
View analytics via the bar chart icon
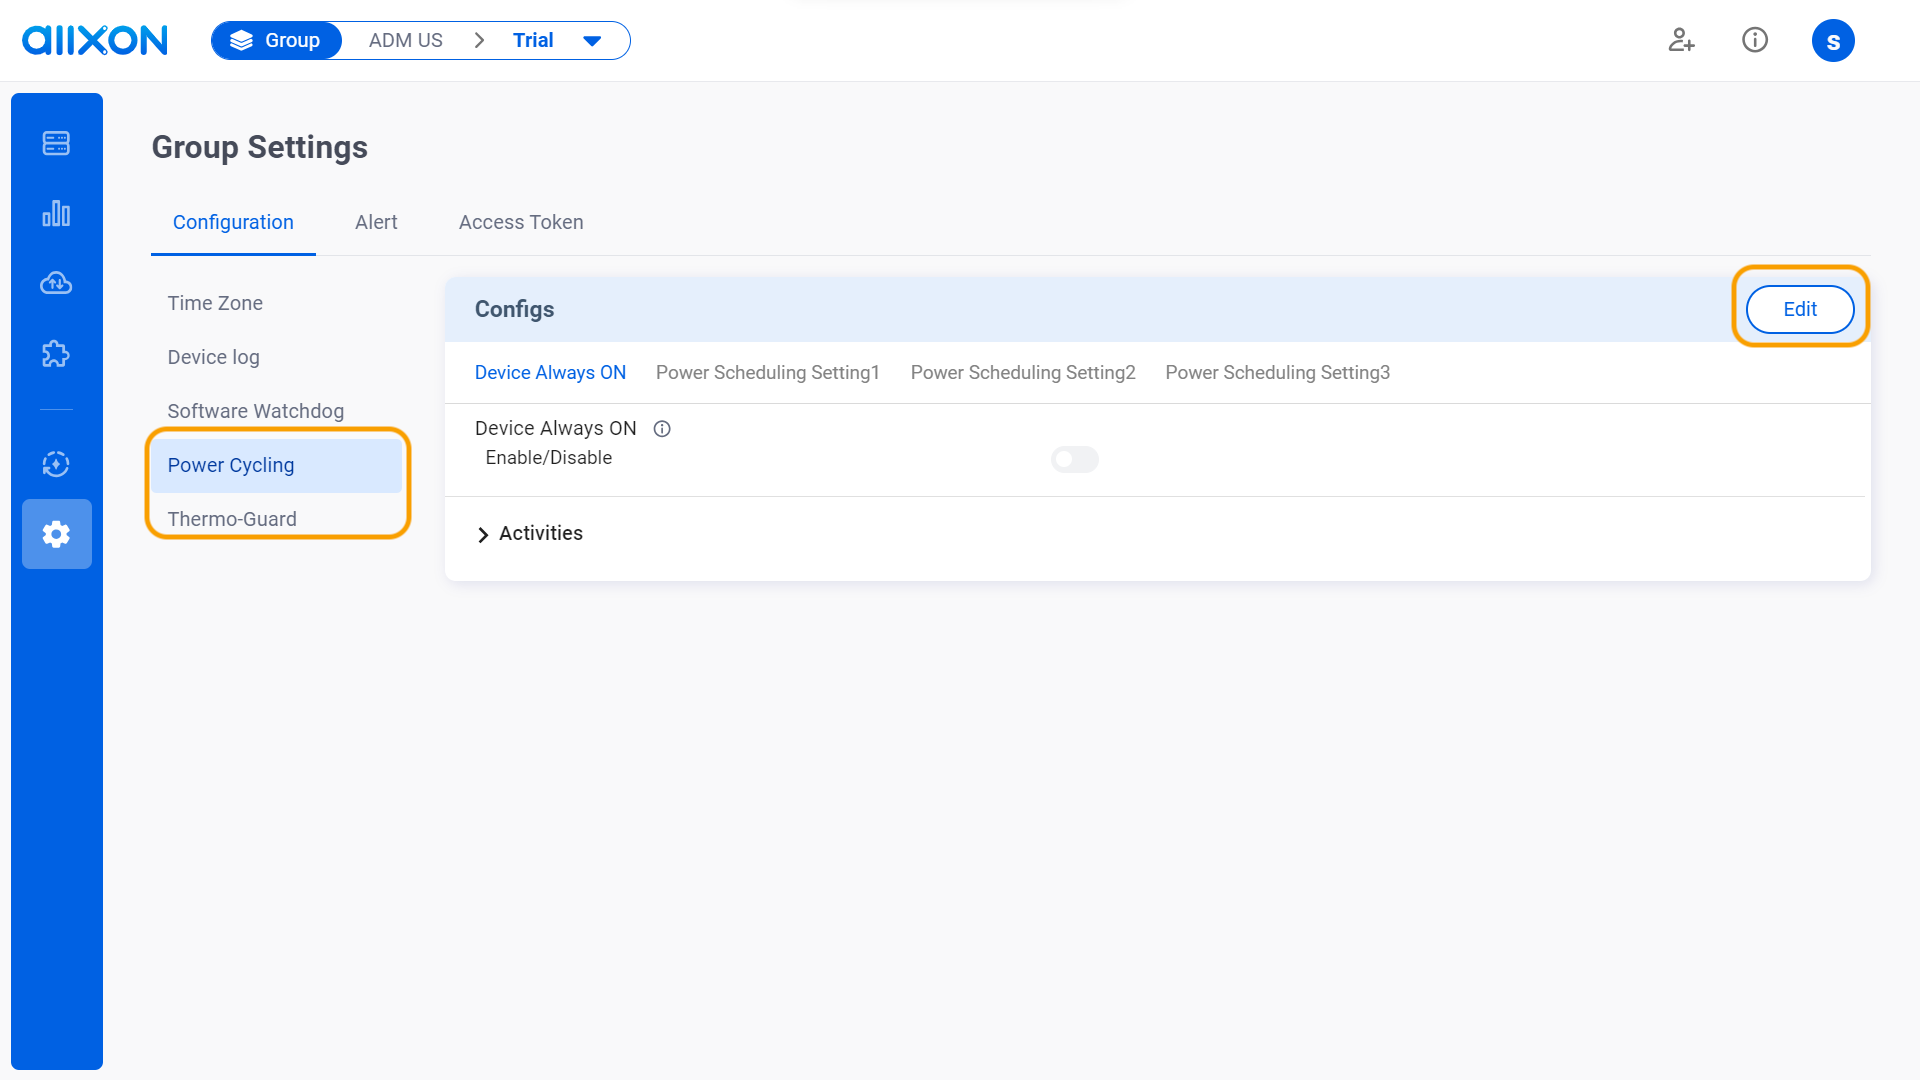pyautogui.click(x=56, y=213)
